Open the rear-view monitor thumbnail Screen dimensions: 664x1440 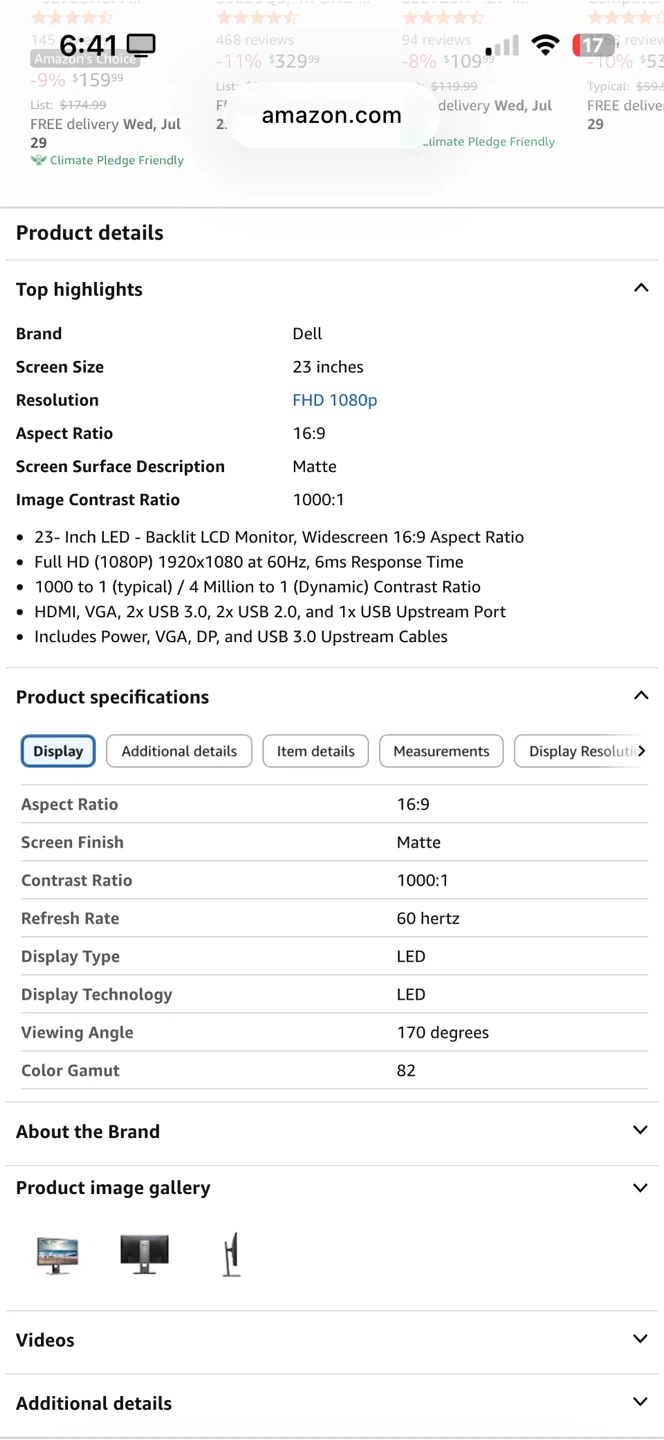point(144,1254)
